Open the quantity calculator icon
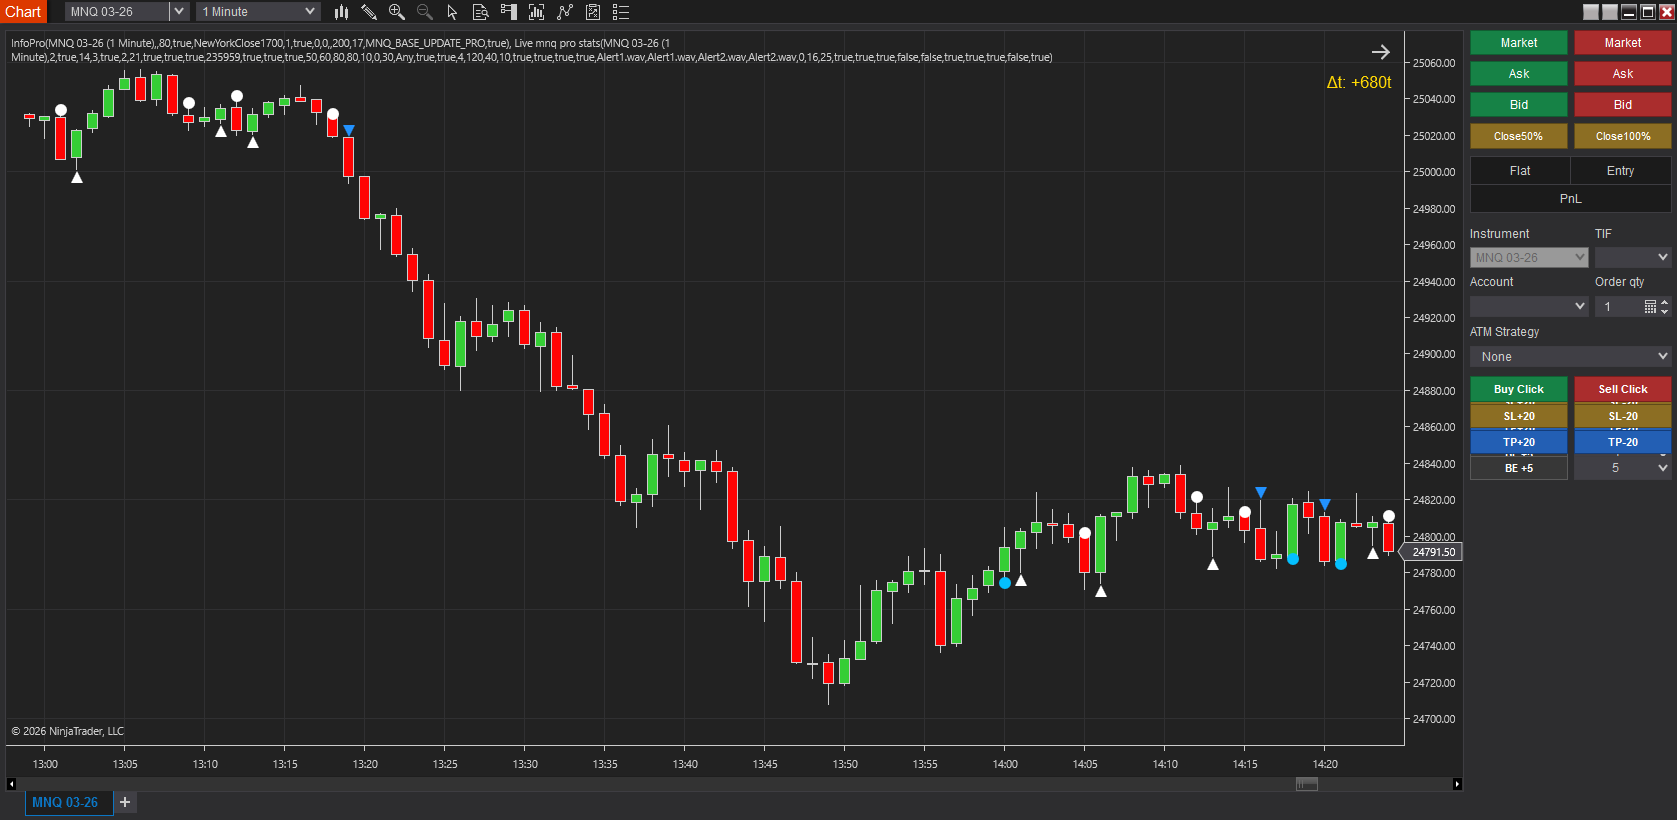1677x820 pixels. (x=1650, y=307)
